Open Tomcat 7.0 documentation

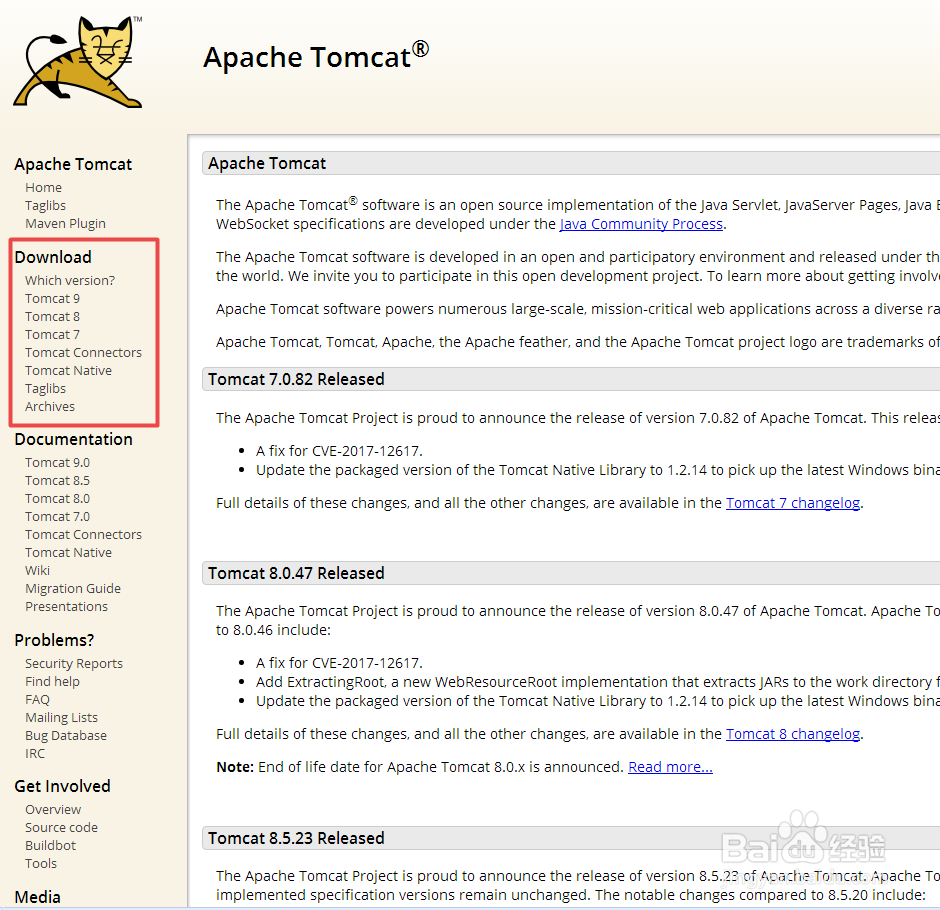[x=58, y=517]
